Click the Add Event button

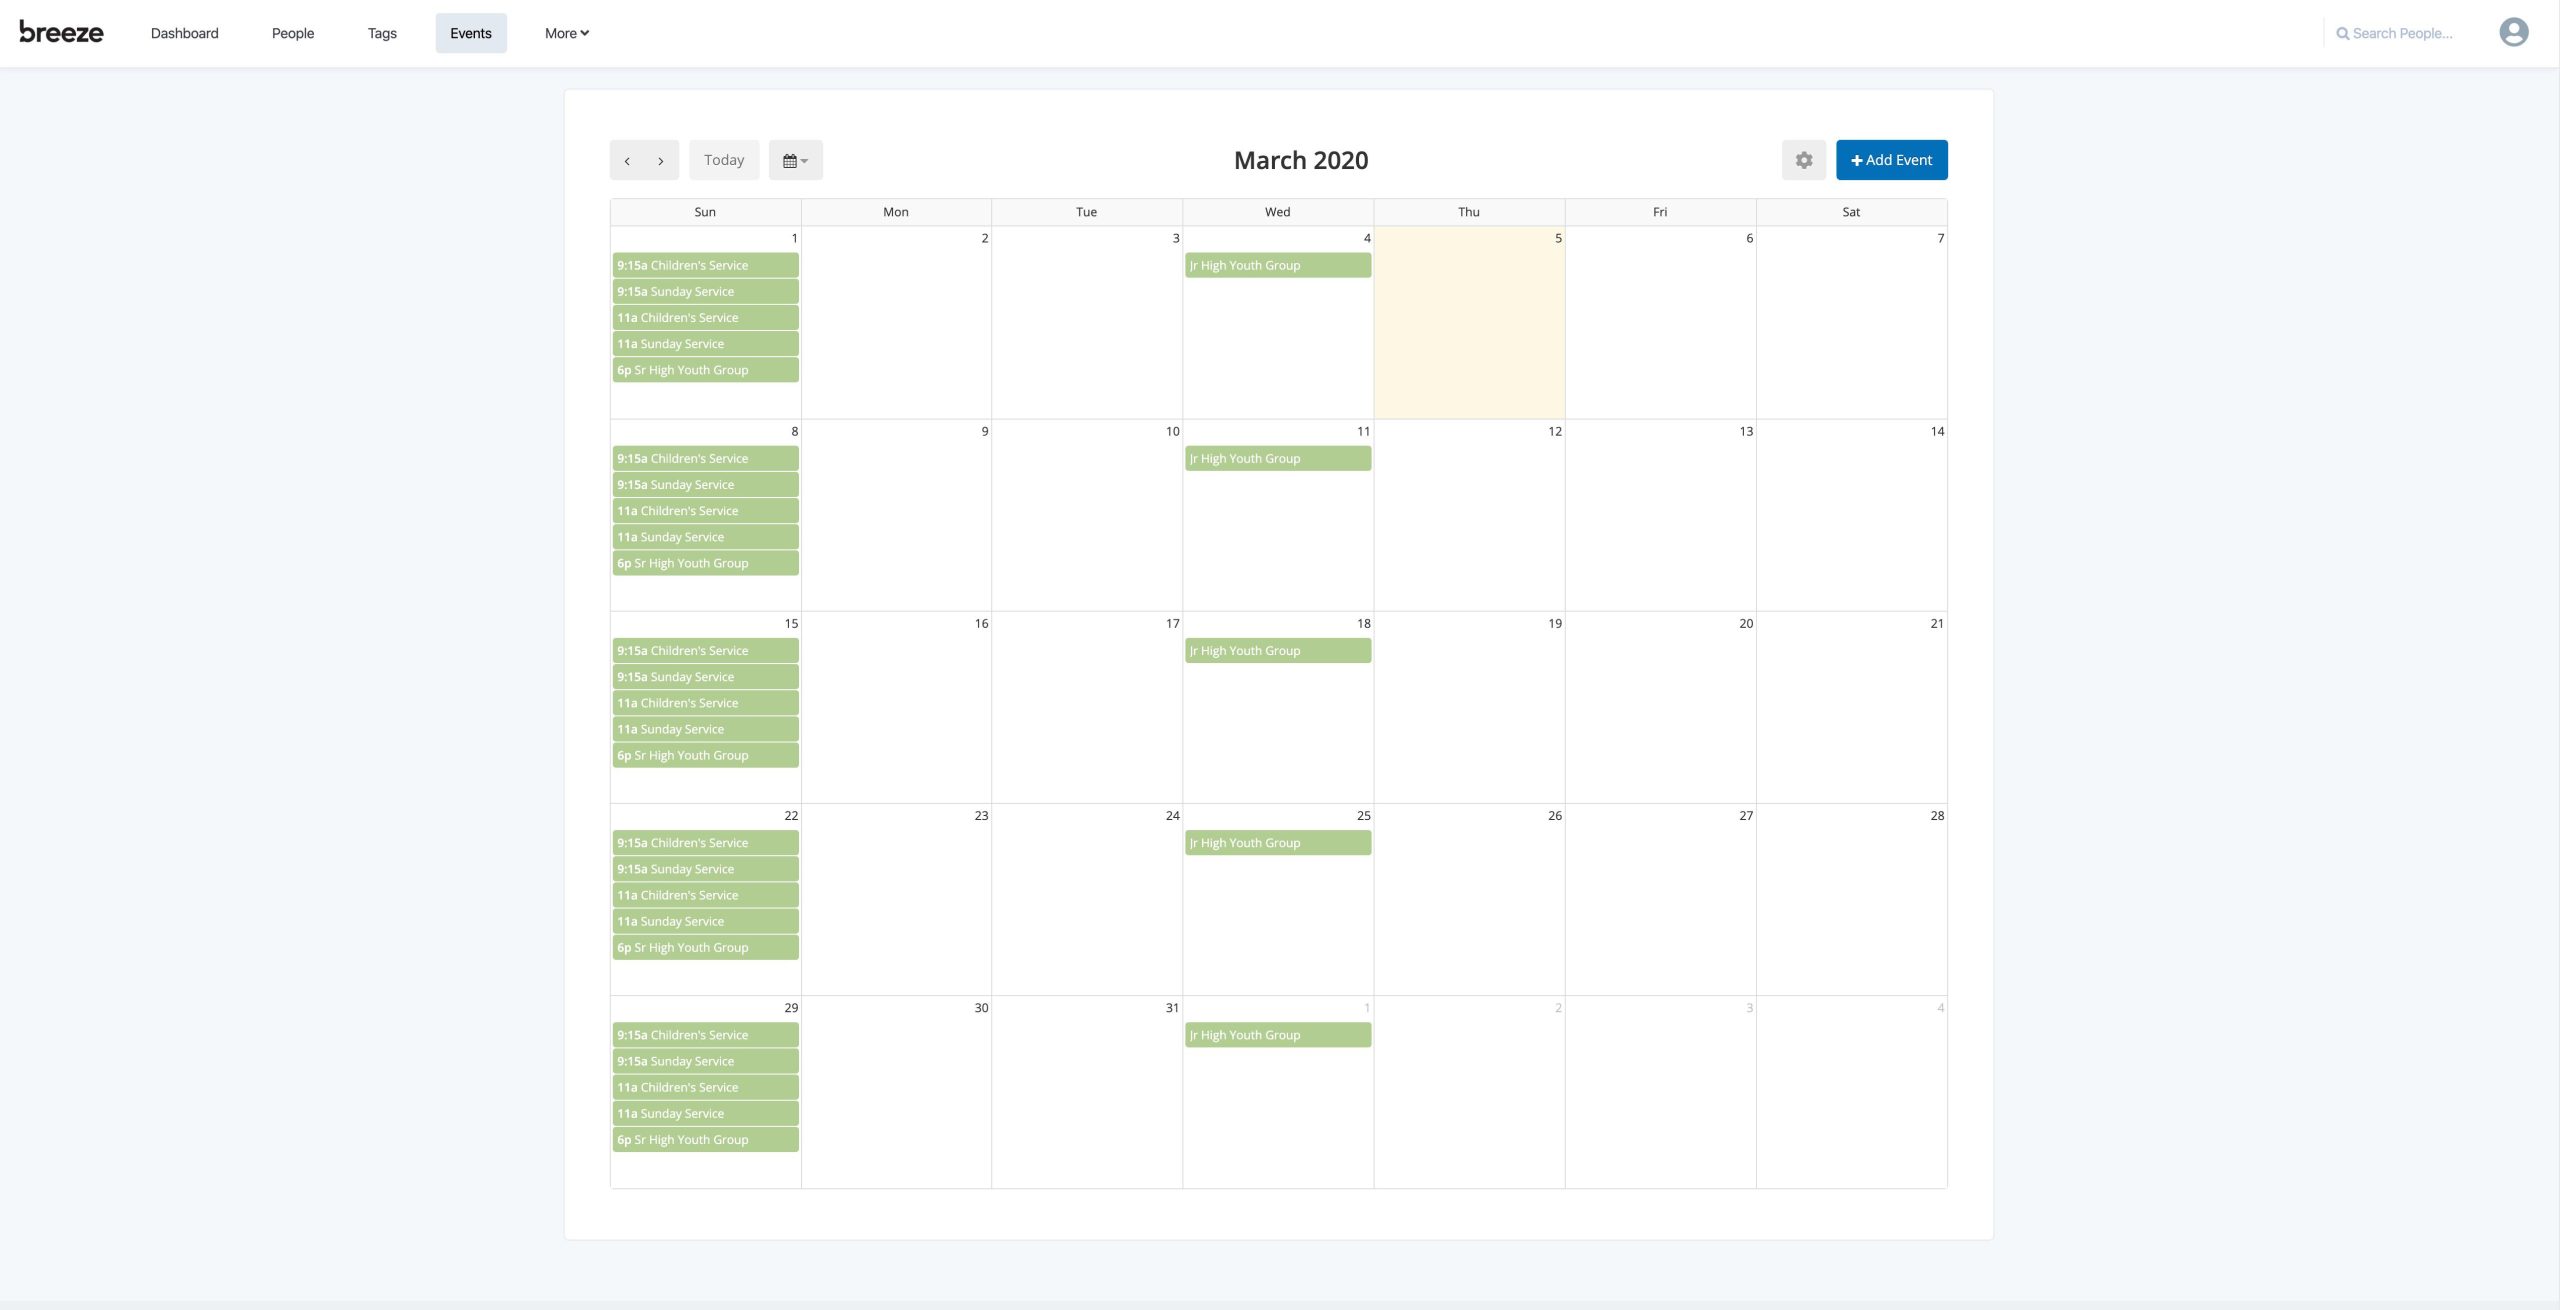tap(1891, 160)
